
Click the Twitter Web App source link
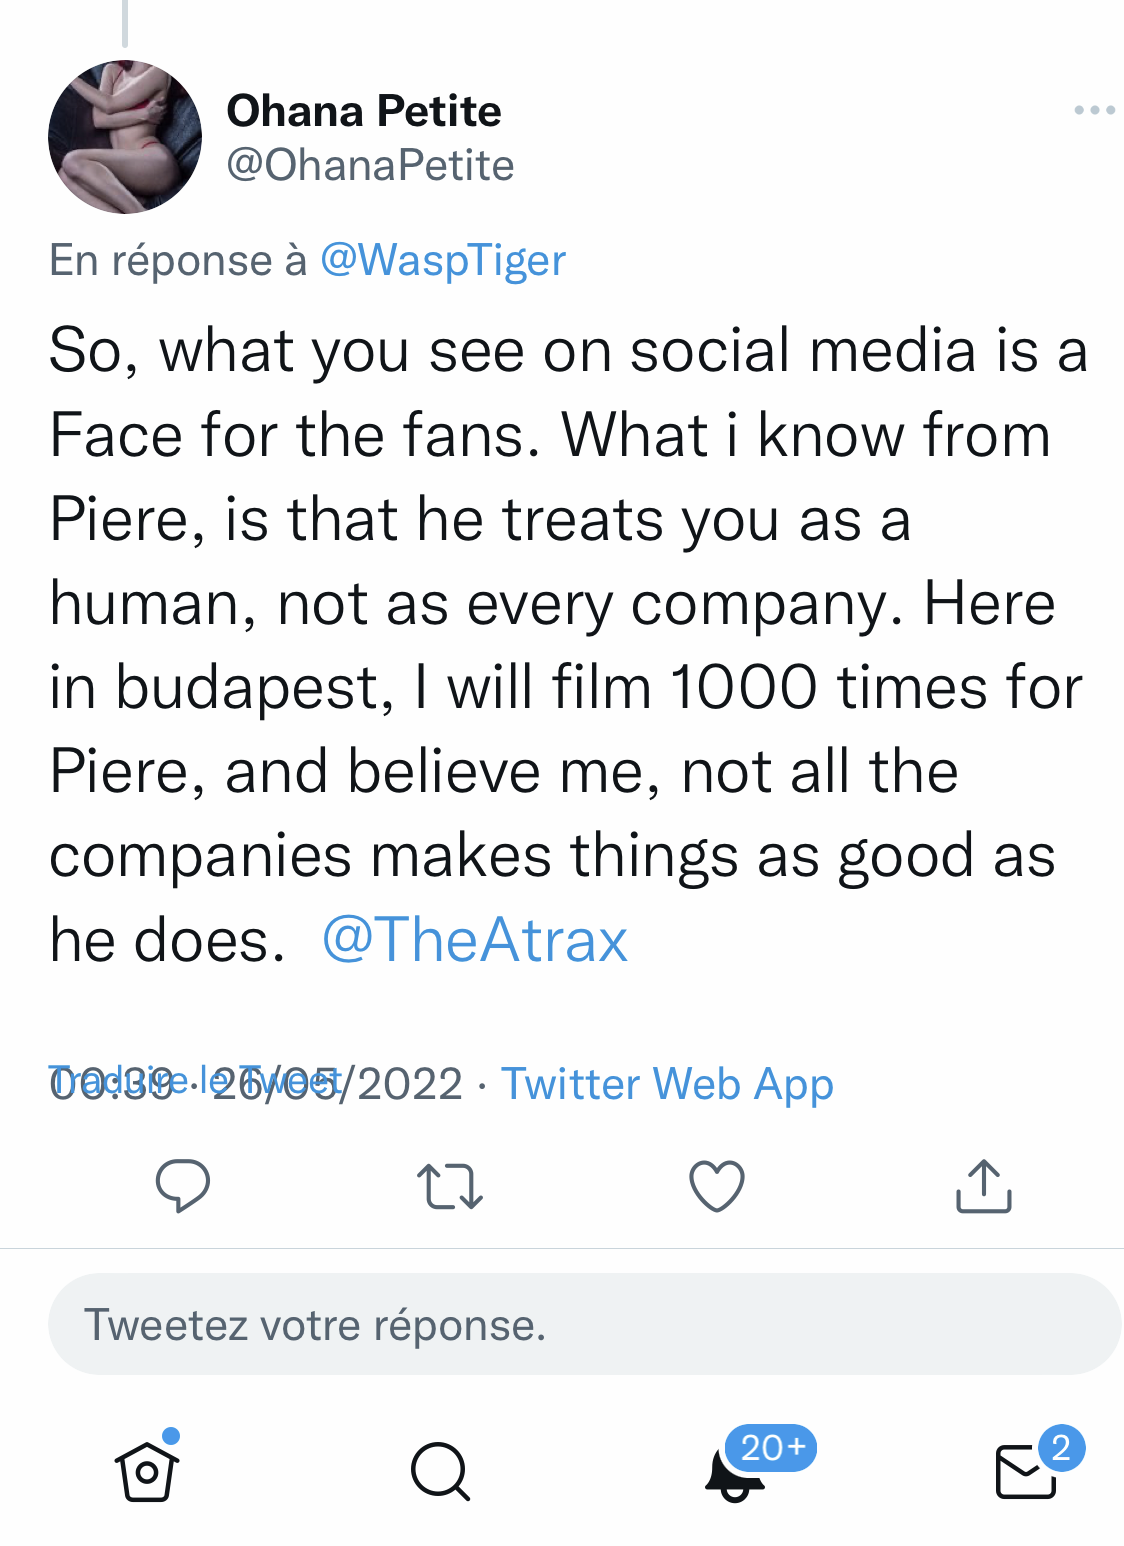(x=667, y=1084)
